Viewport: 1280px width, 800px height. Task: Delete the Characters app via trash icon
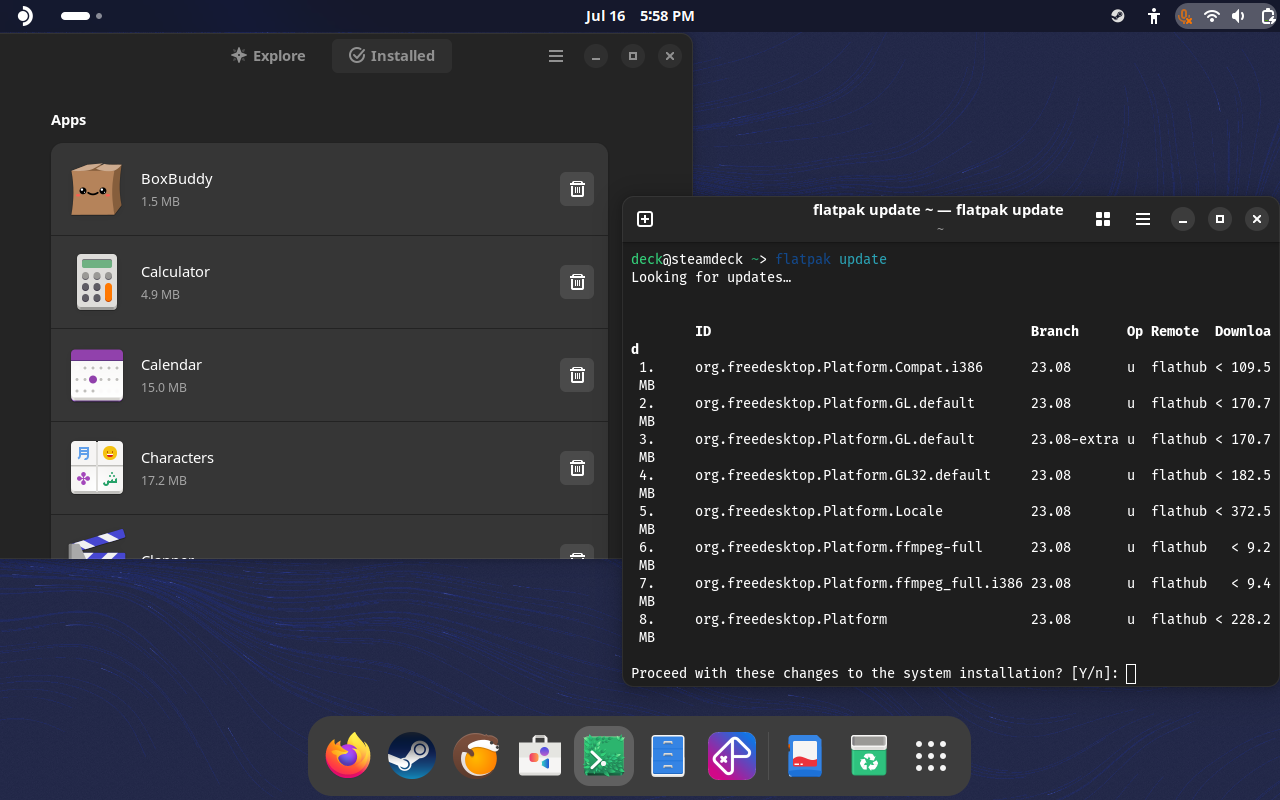tap(577, 468)
